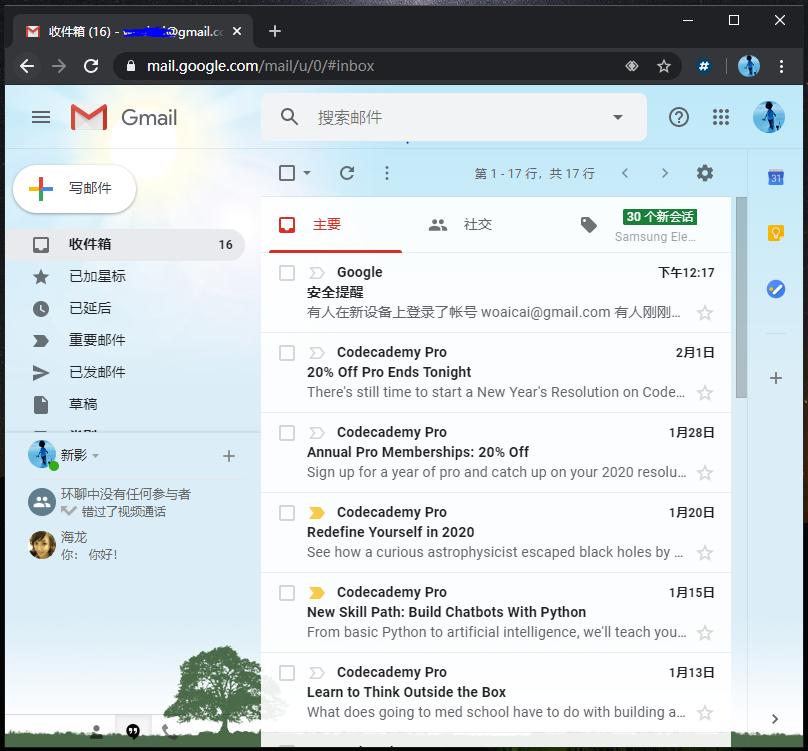
Task: Refresh the inbox
Action: coord(347,172)
